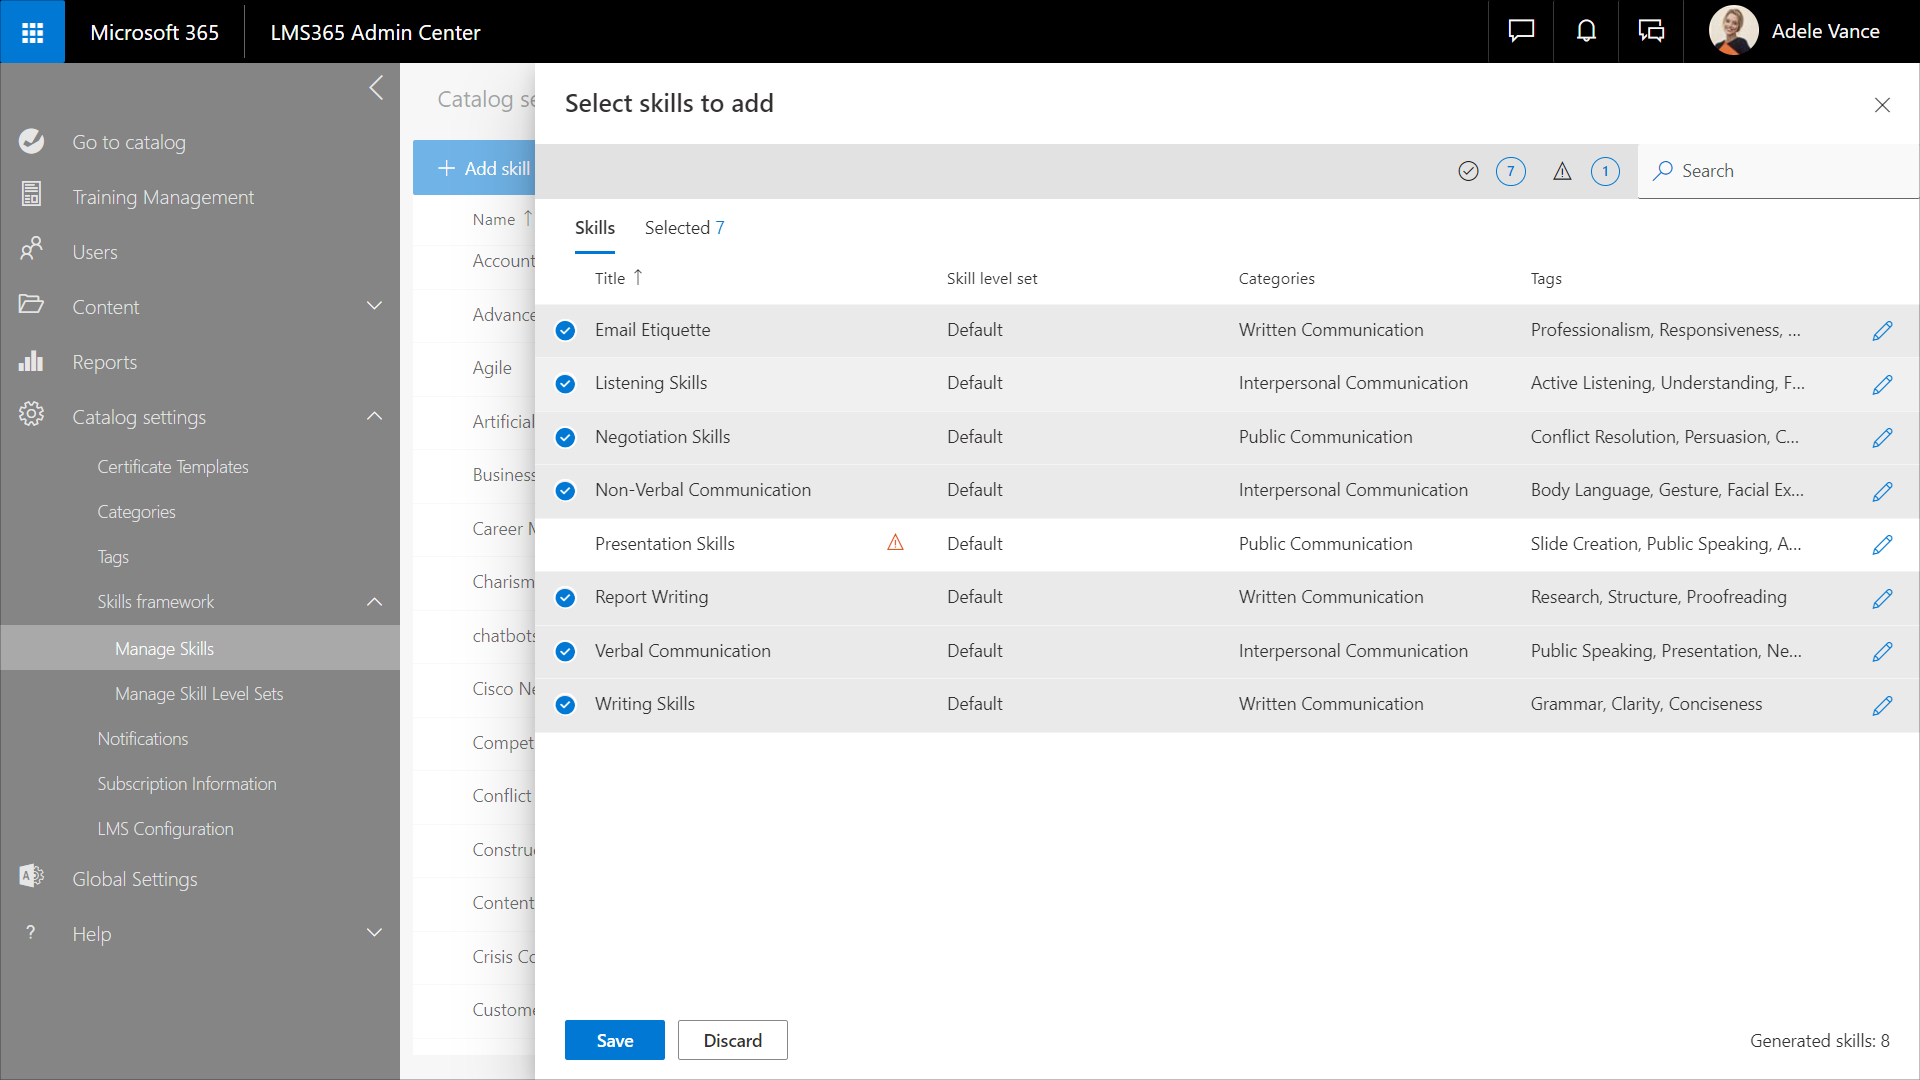This screenshot has width=1920, height=1080.
Task: Switch to the Selected 7 tab
Action: tap(684, 228)
